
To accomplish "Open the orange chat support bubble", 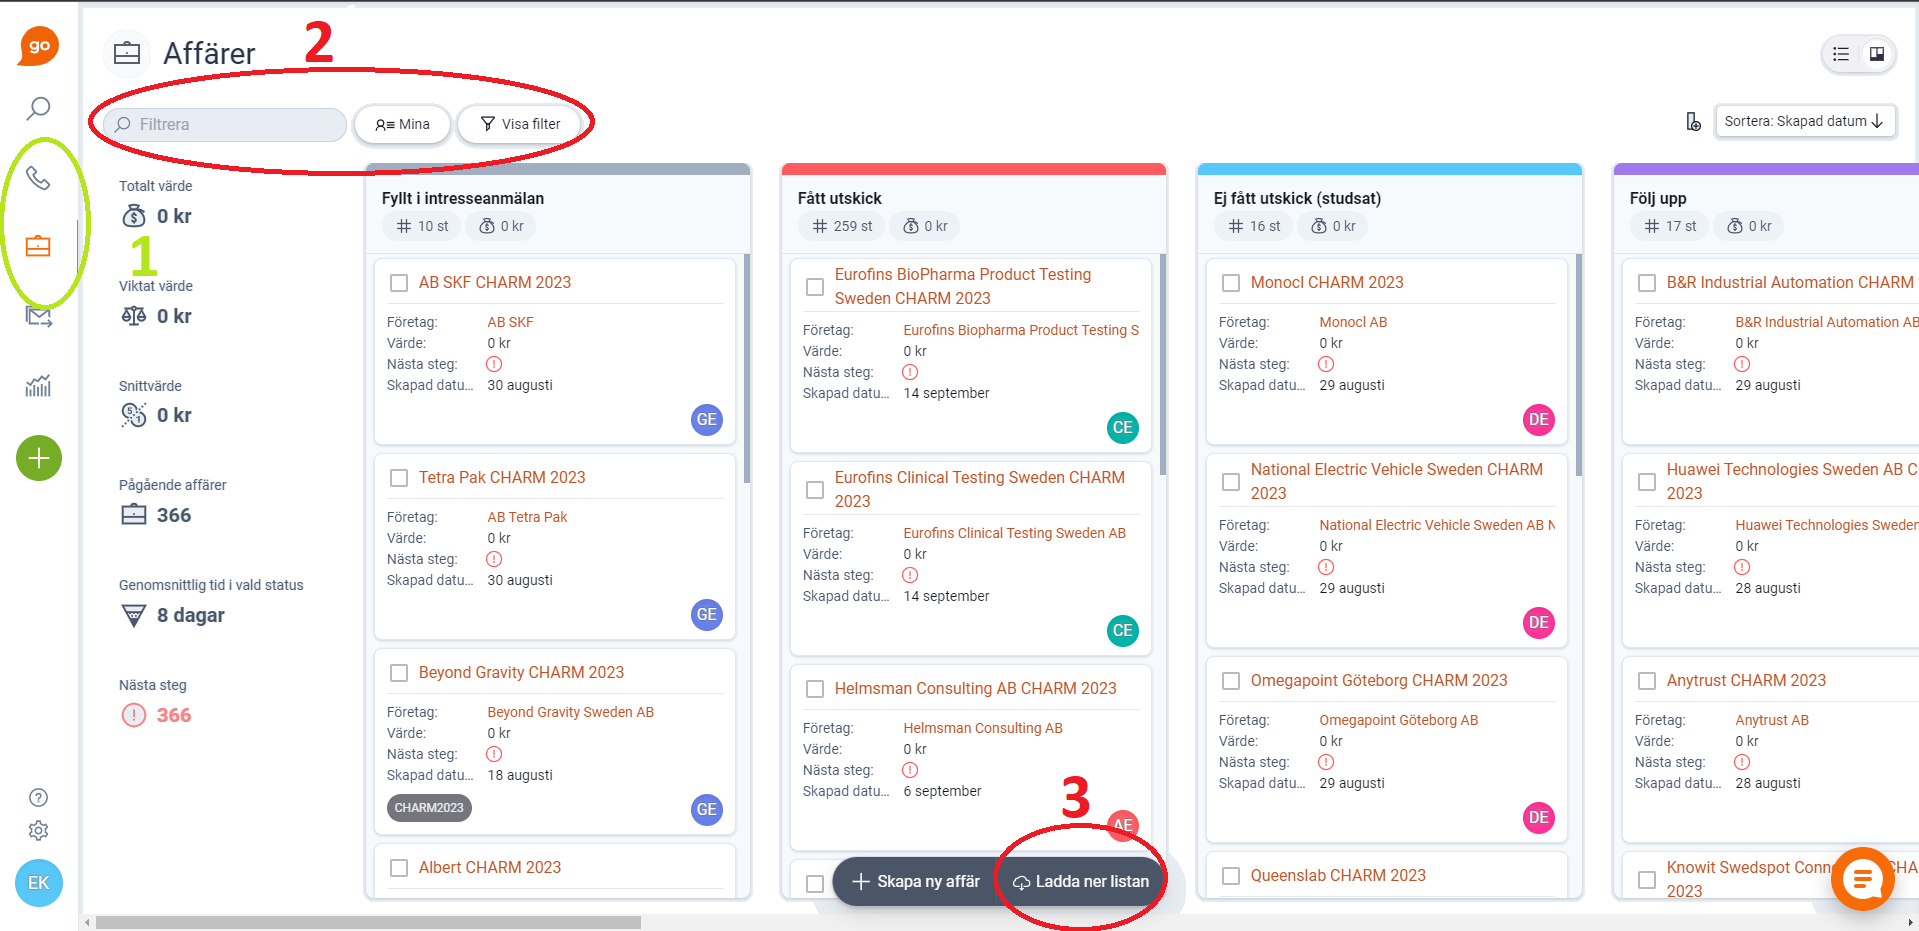I will (x=1863, y=879).
